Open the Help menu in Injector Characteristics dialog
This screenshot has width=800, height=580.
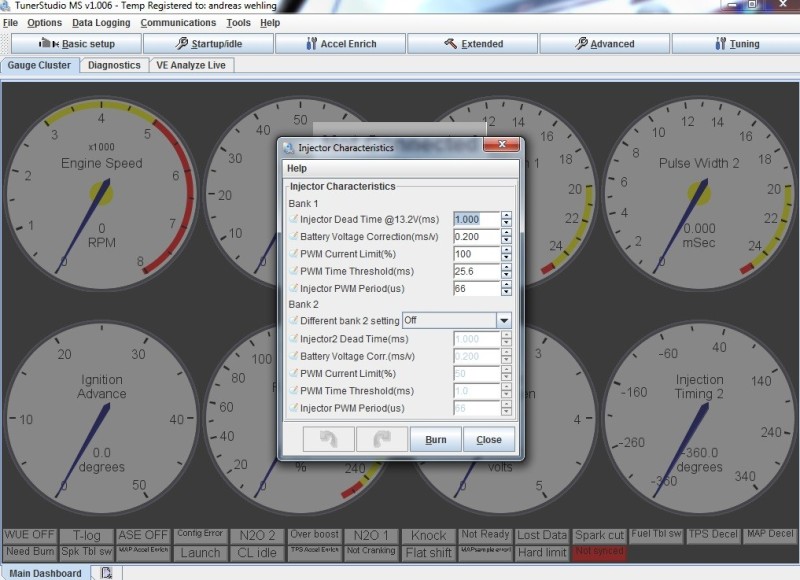tap(297, 168)
